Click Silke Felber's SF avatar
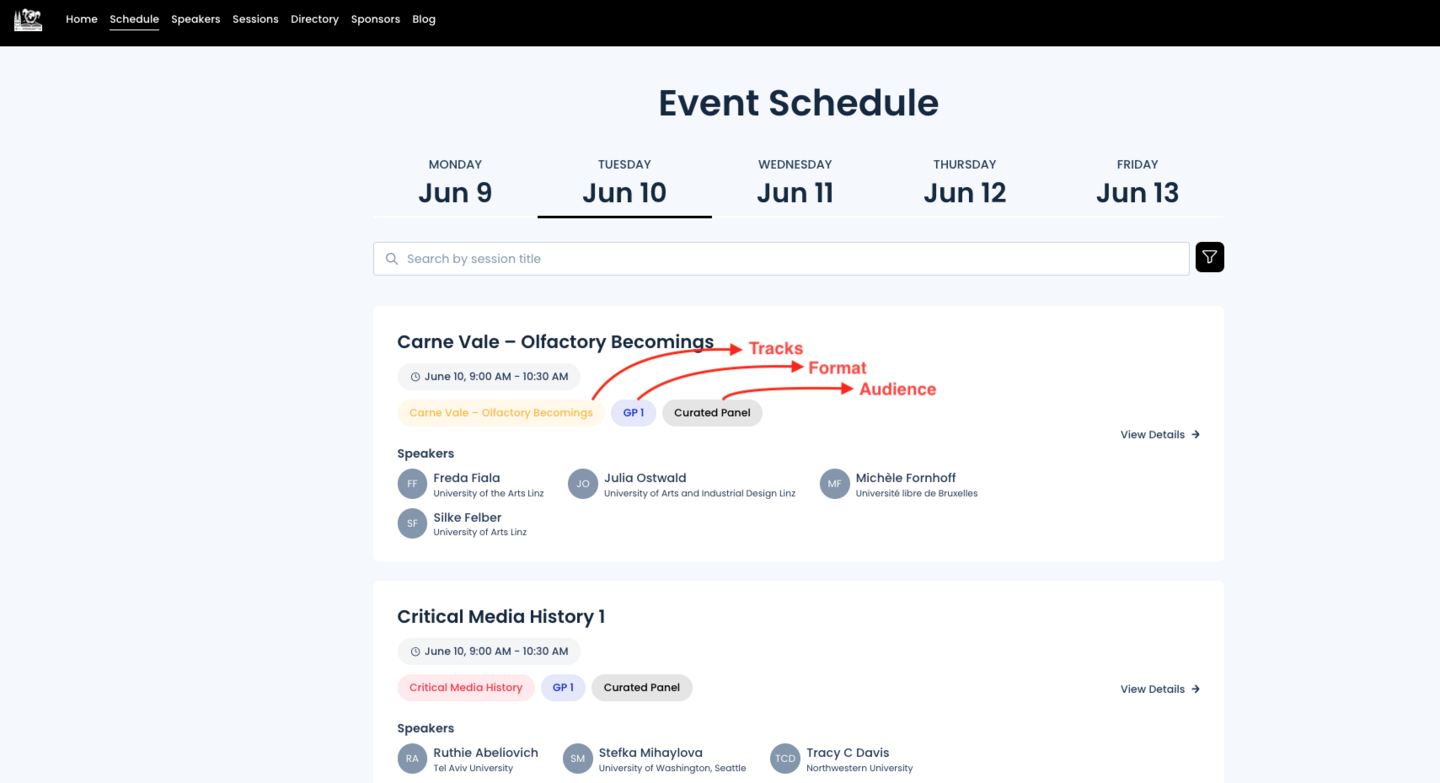Screen dimensions: 1440x783 (412, 523)
